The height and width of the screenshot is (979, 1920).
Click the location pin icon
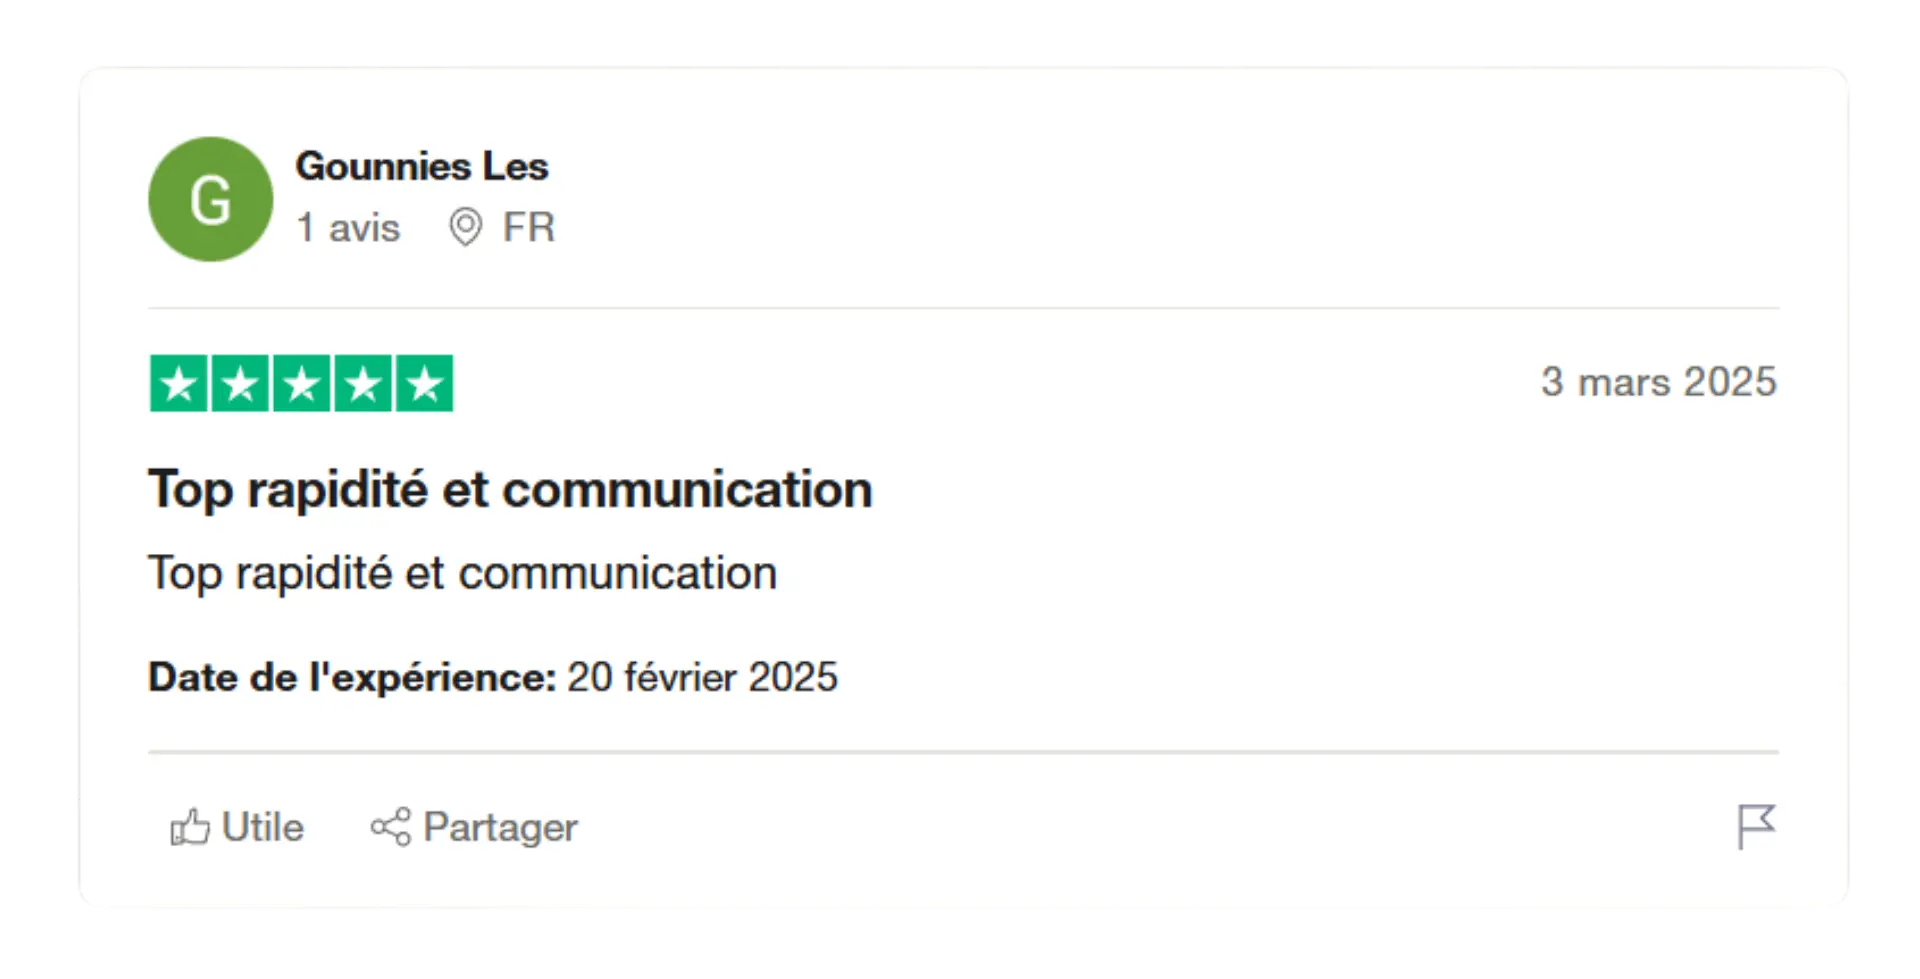pos(465,227)
